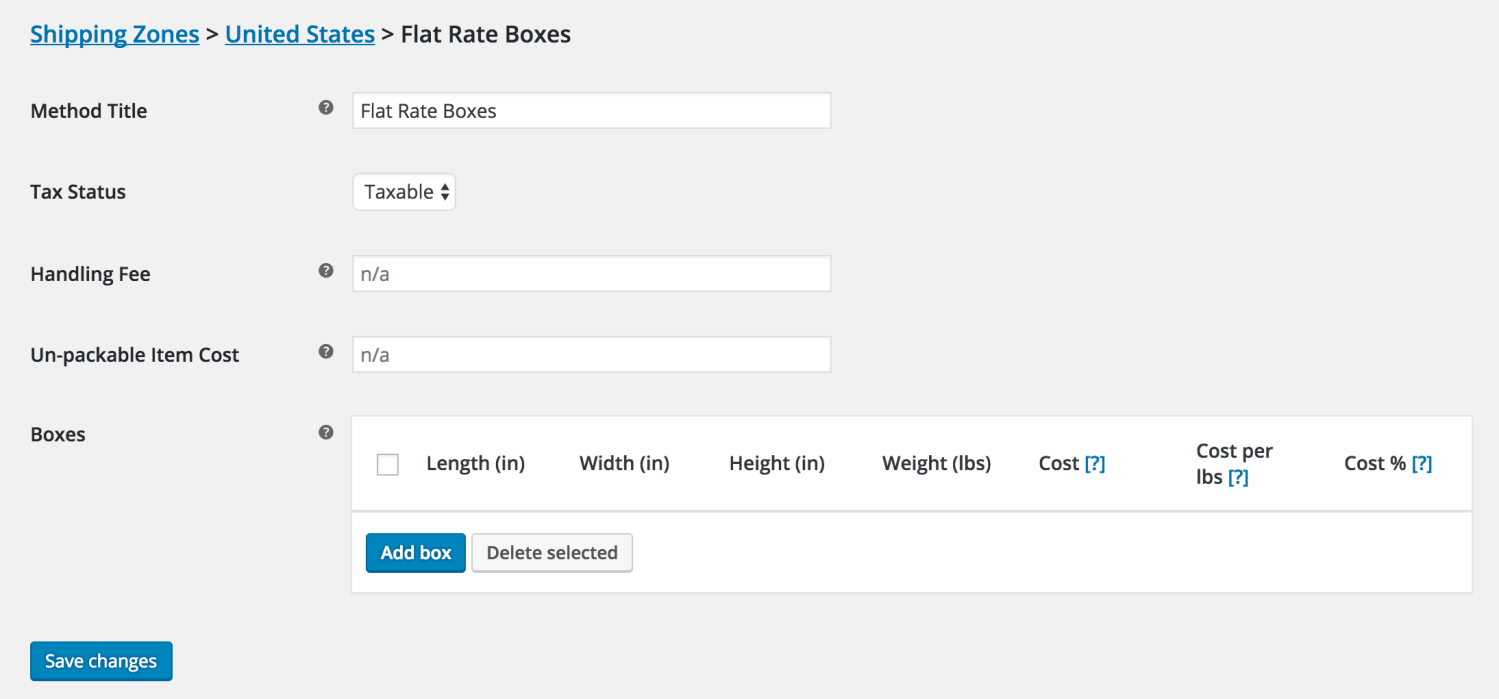Click inside the Handling Fee field
1499x699 pixels.
(x=590, y=272)
